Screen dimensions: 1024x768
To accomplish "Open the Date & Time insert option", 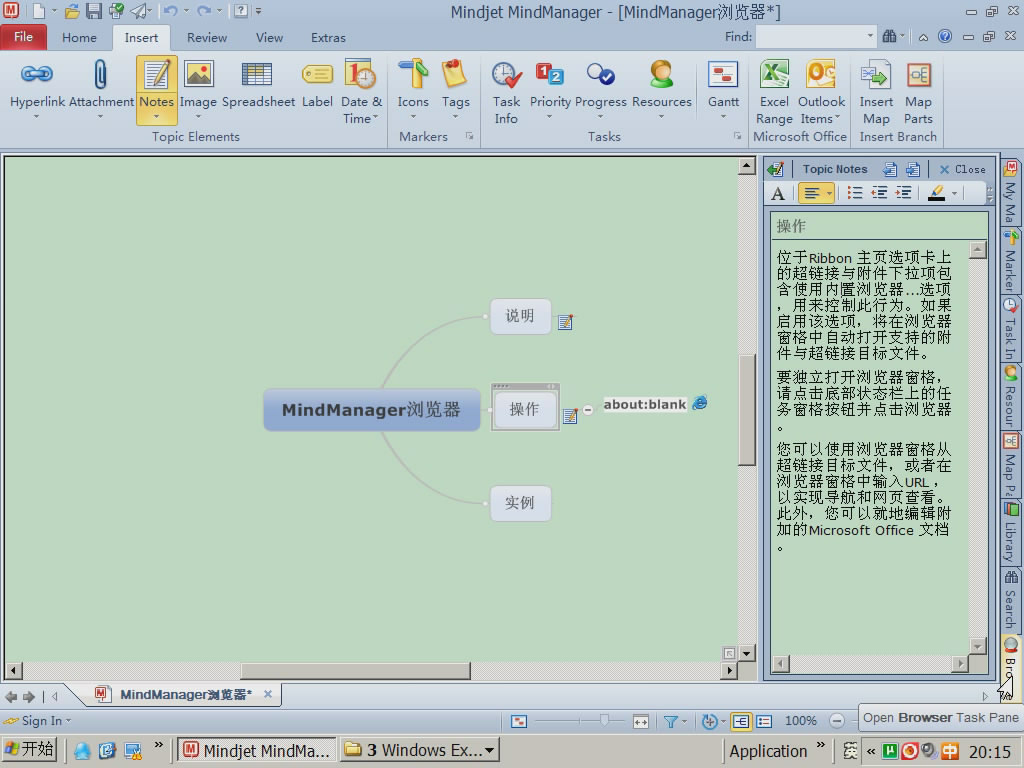I will (361, 91).
